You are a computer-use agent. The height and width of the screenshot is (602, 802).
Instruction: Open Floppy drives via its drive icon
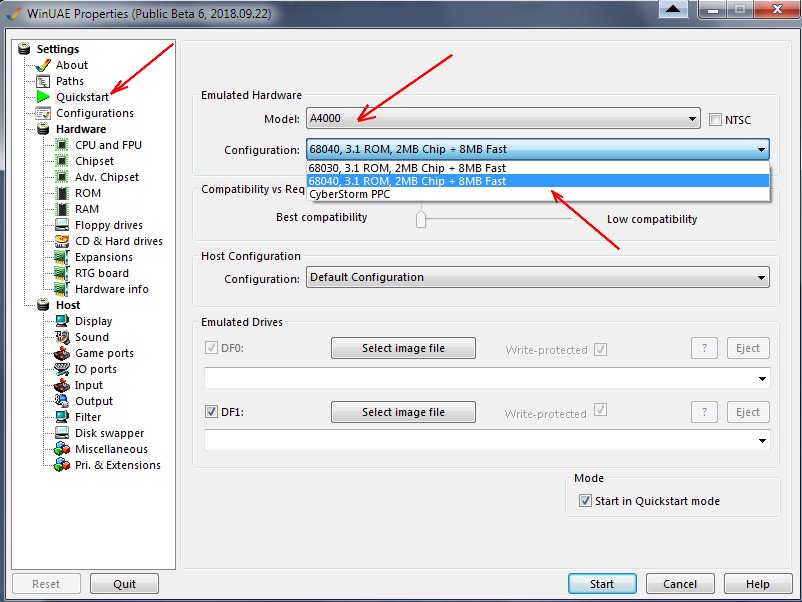(62, 225)
